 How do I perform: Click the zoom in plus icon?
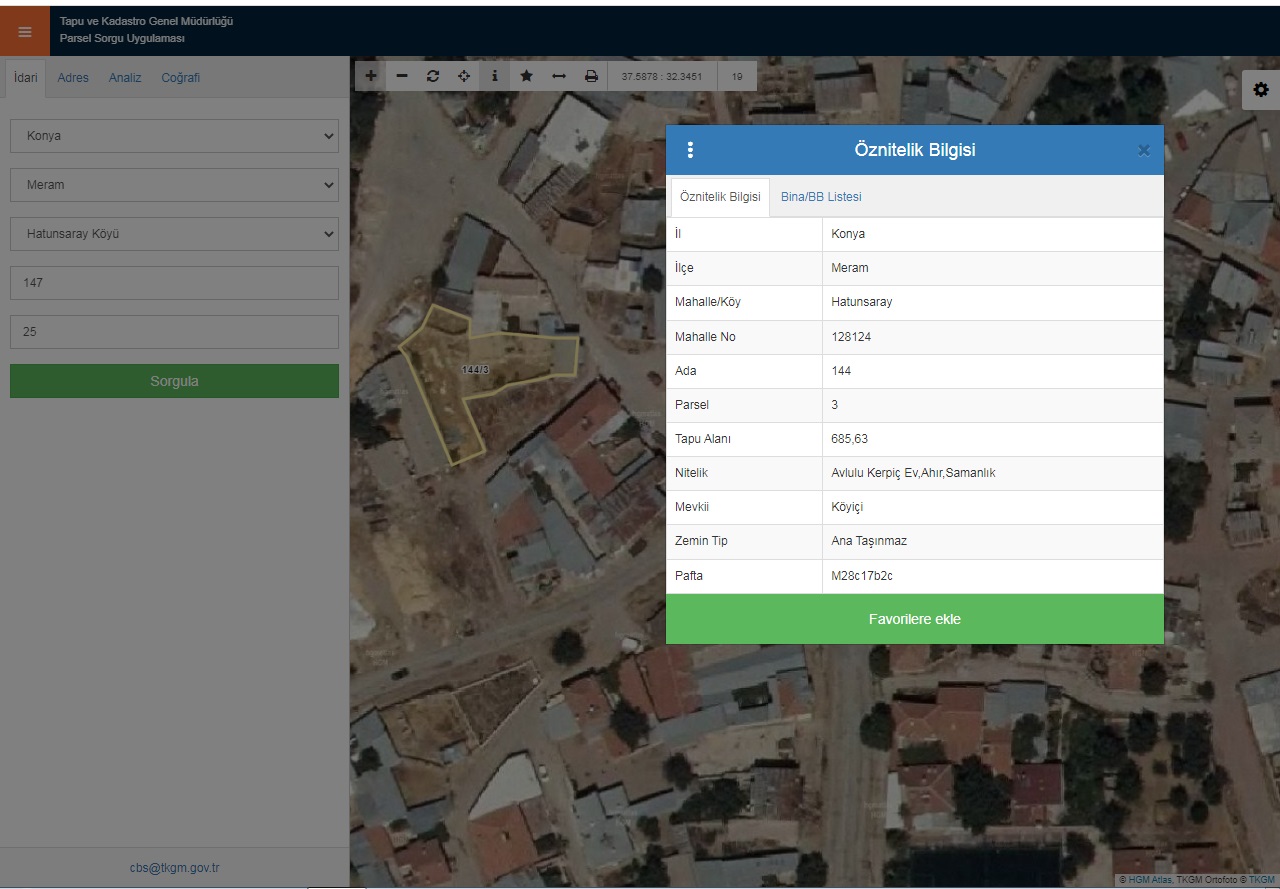pos(371,76)
